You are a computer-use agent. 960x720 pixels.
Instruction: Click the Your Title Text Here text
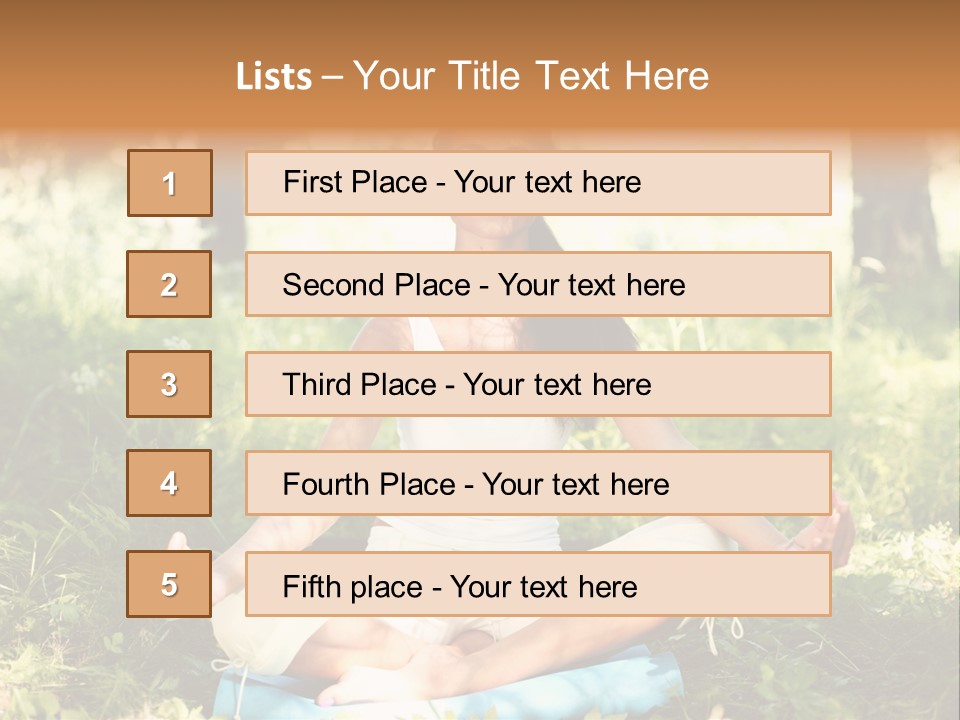[x=531, y=77]
